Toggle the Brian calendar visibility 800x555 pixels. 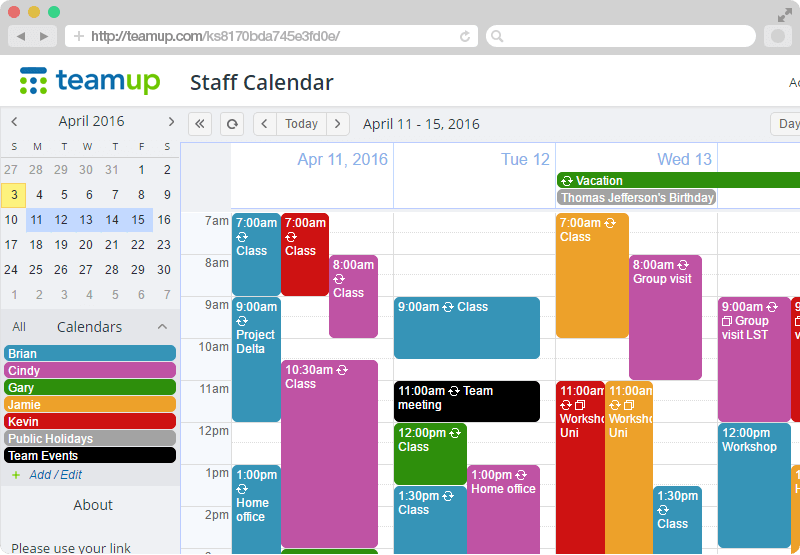click(90, 354)
